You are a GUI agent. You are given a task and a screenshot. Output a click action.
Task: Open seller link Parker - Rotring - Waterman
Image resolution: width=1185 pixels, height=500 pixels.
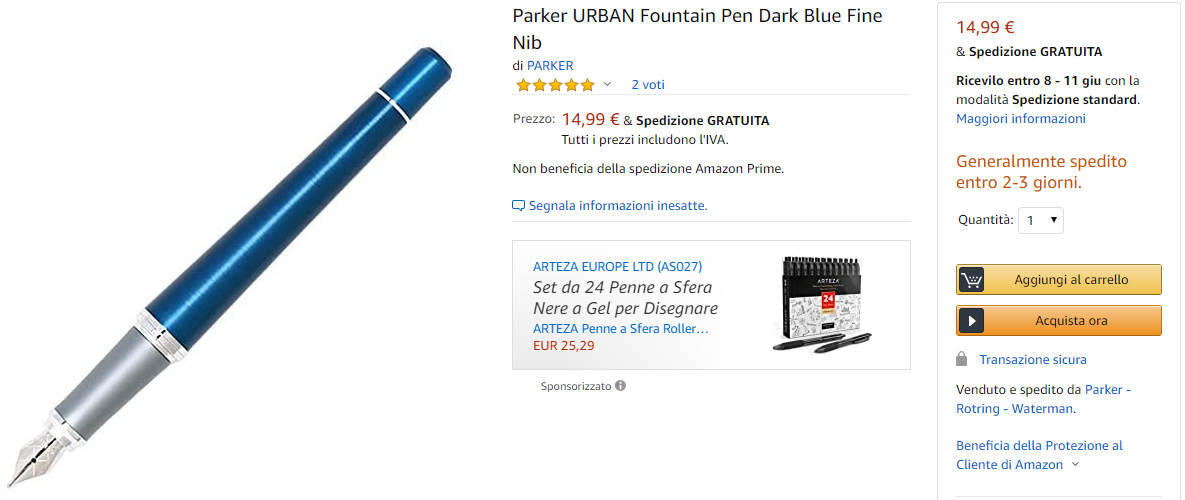(x=1042, y=399)
